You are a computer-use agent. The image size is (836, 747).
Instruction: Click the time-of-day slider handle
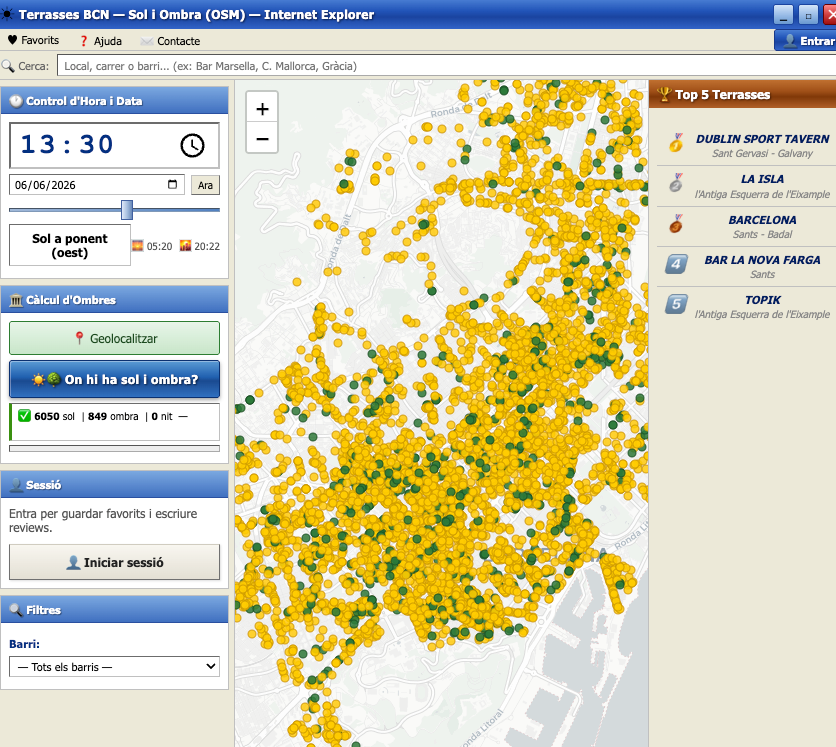point(127,210)
